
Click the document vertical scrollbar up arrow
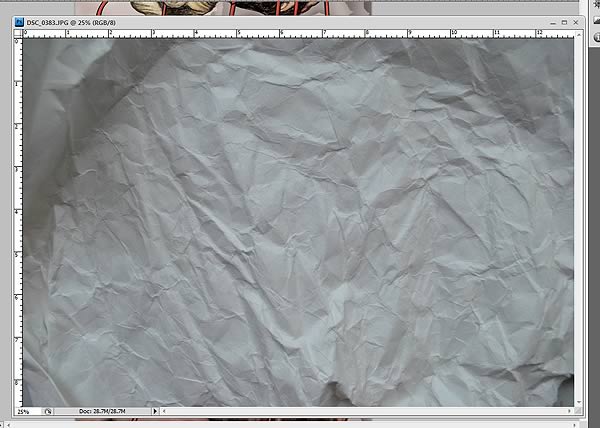(x=579, y=35)
